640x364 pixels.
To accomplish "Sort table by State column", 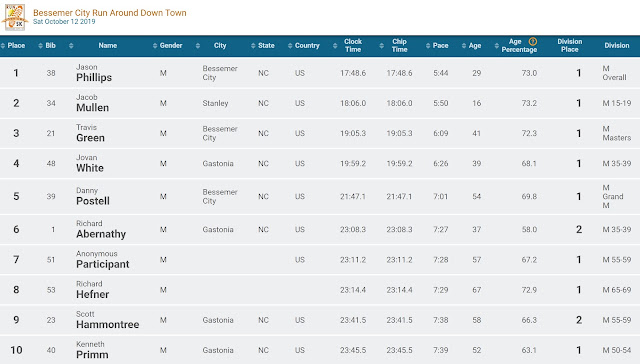I will click(262, 45).
